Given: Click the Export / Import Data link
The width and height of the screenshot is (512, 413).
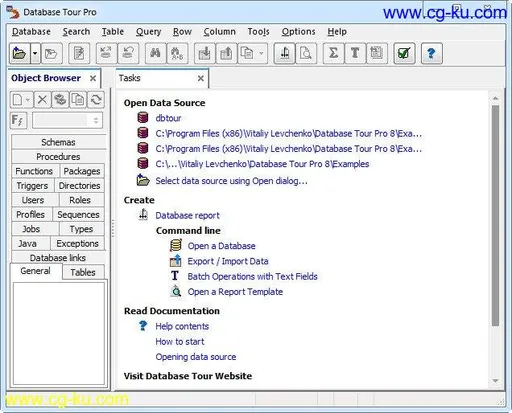Looking at the screenshot, I should [x=228, y=261].
